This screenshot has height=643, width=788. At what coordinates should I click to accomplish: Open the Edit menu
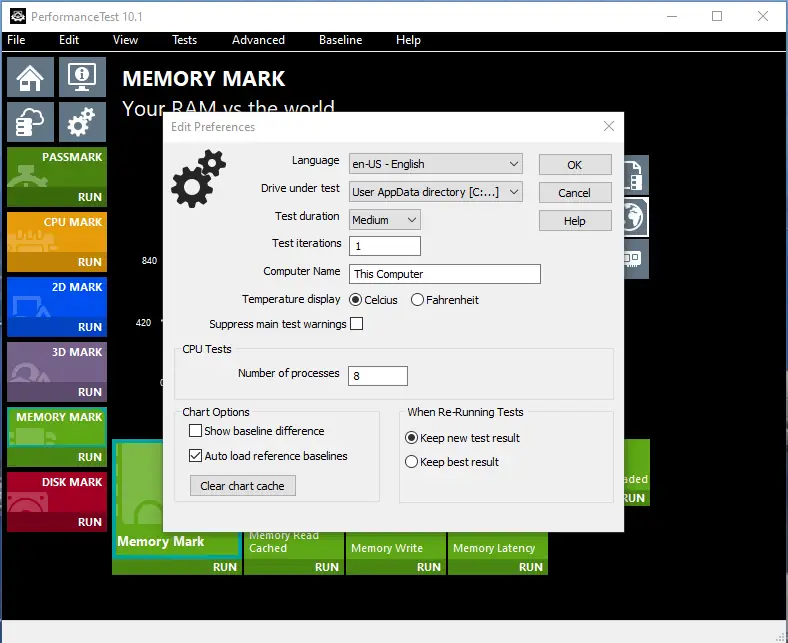pyautogui.click(x=69, y=40)
